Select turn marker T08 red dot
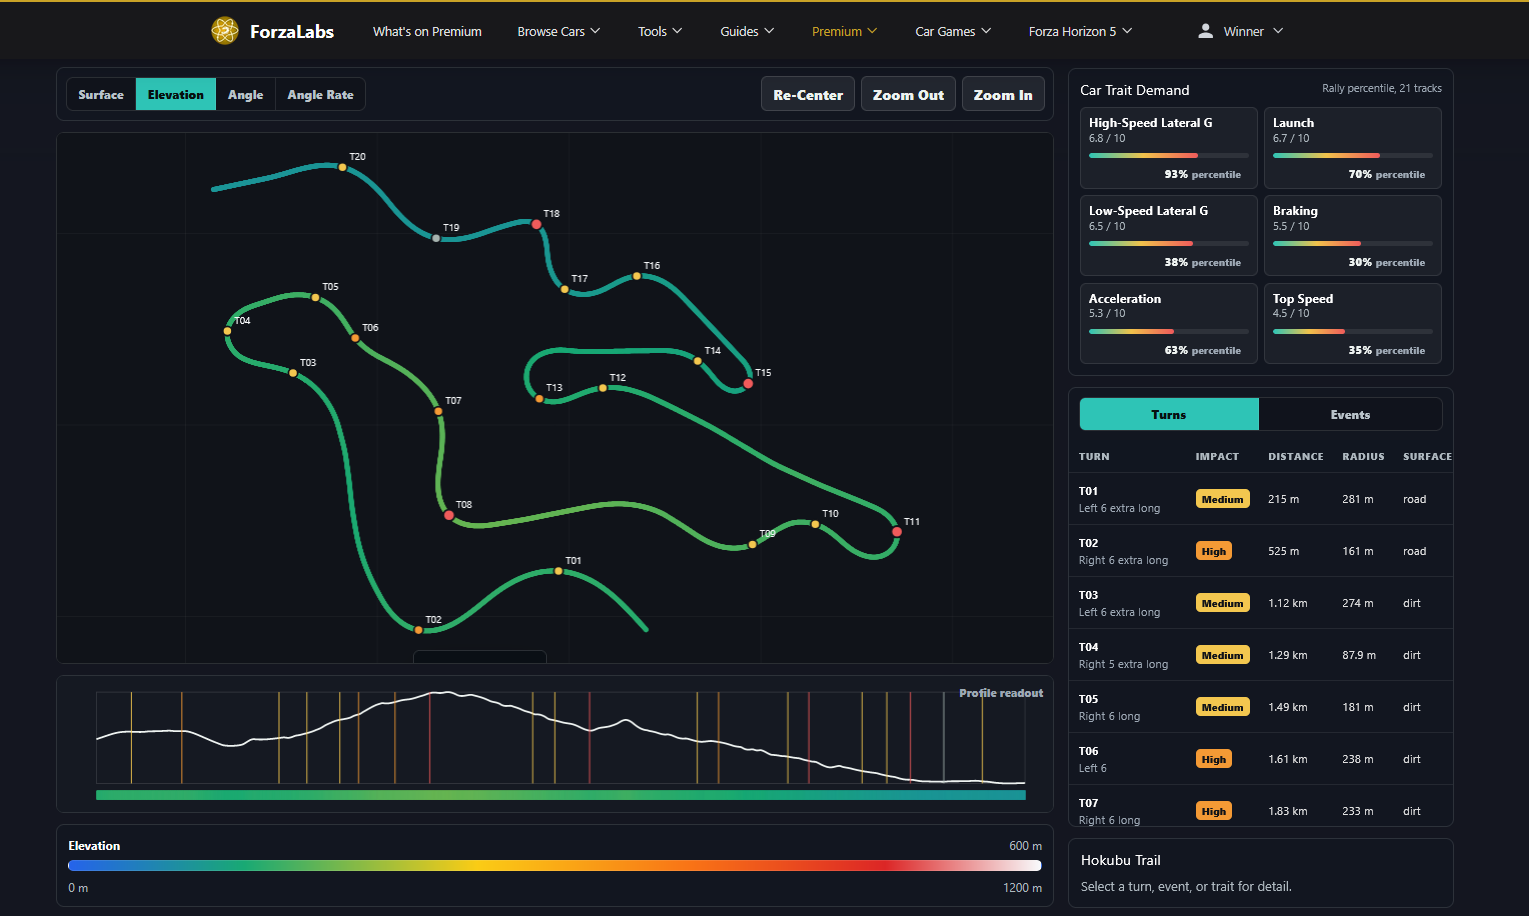Viewport: 1529px width, 916px height. (x=449, y=515)
